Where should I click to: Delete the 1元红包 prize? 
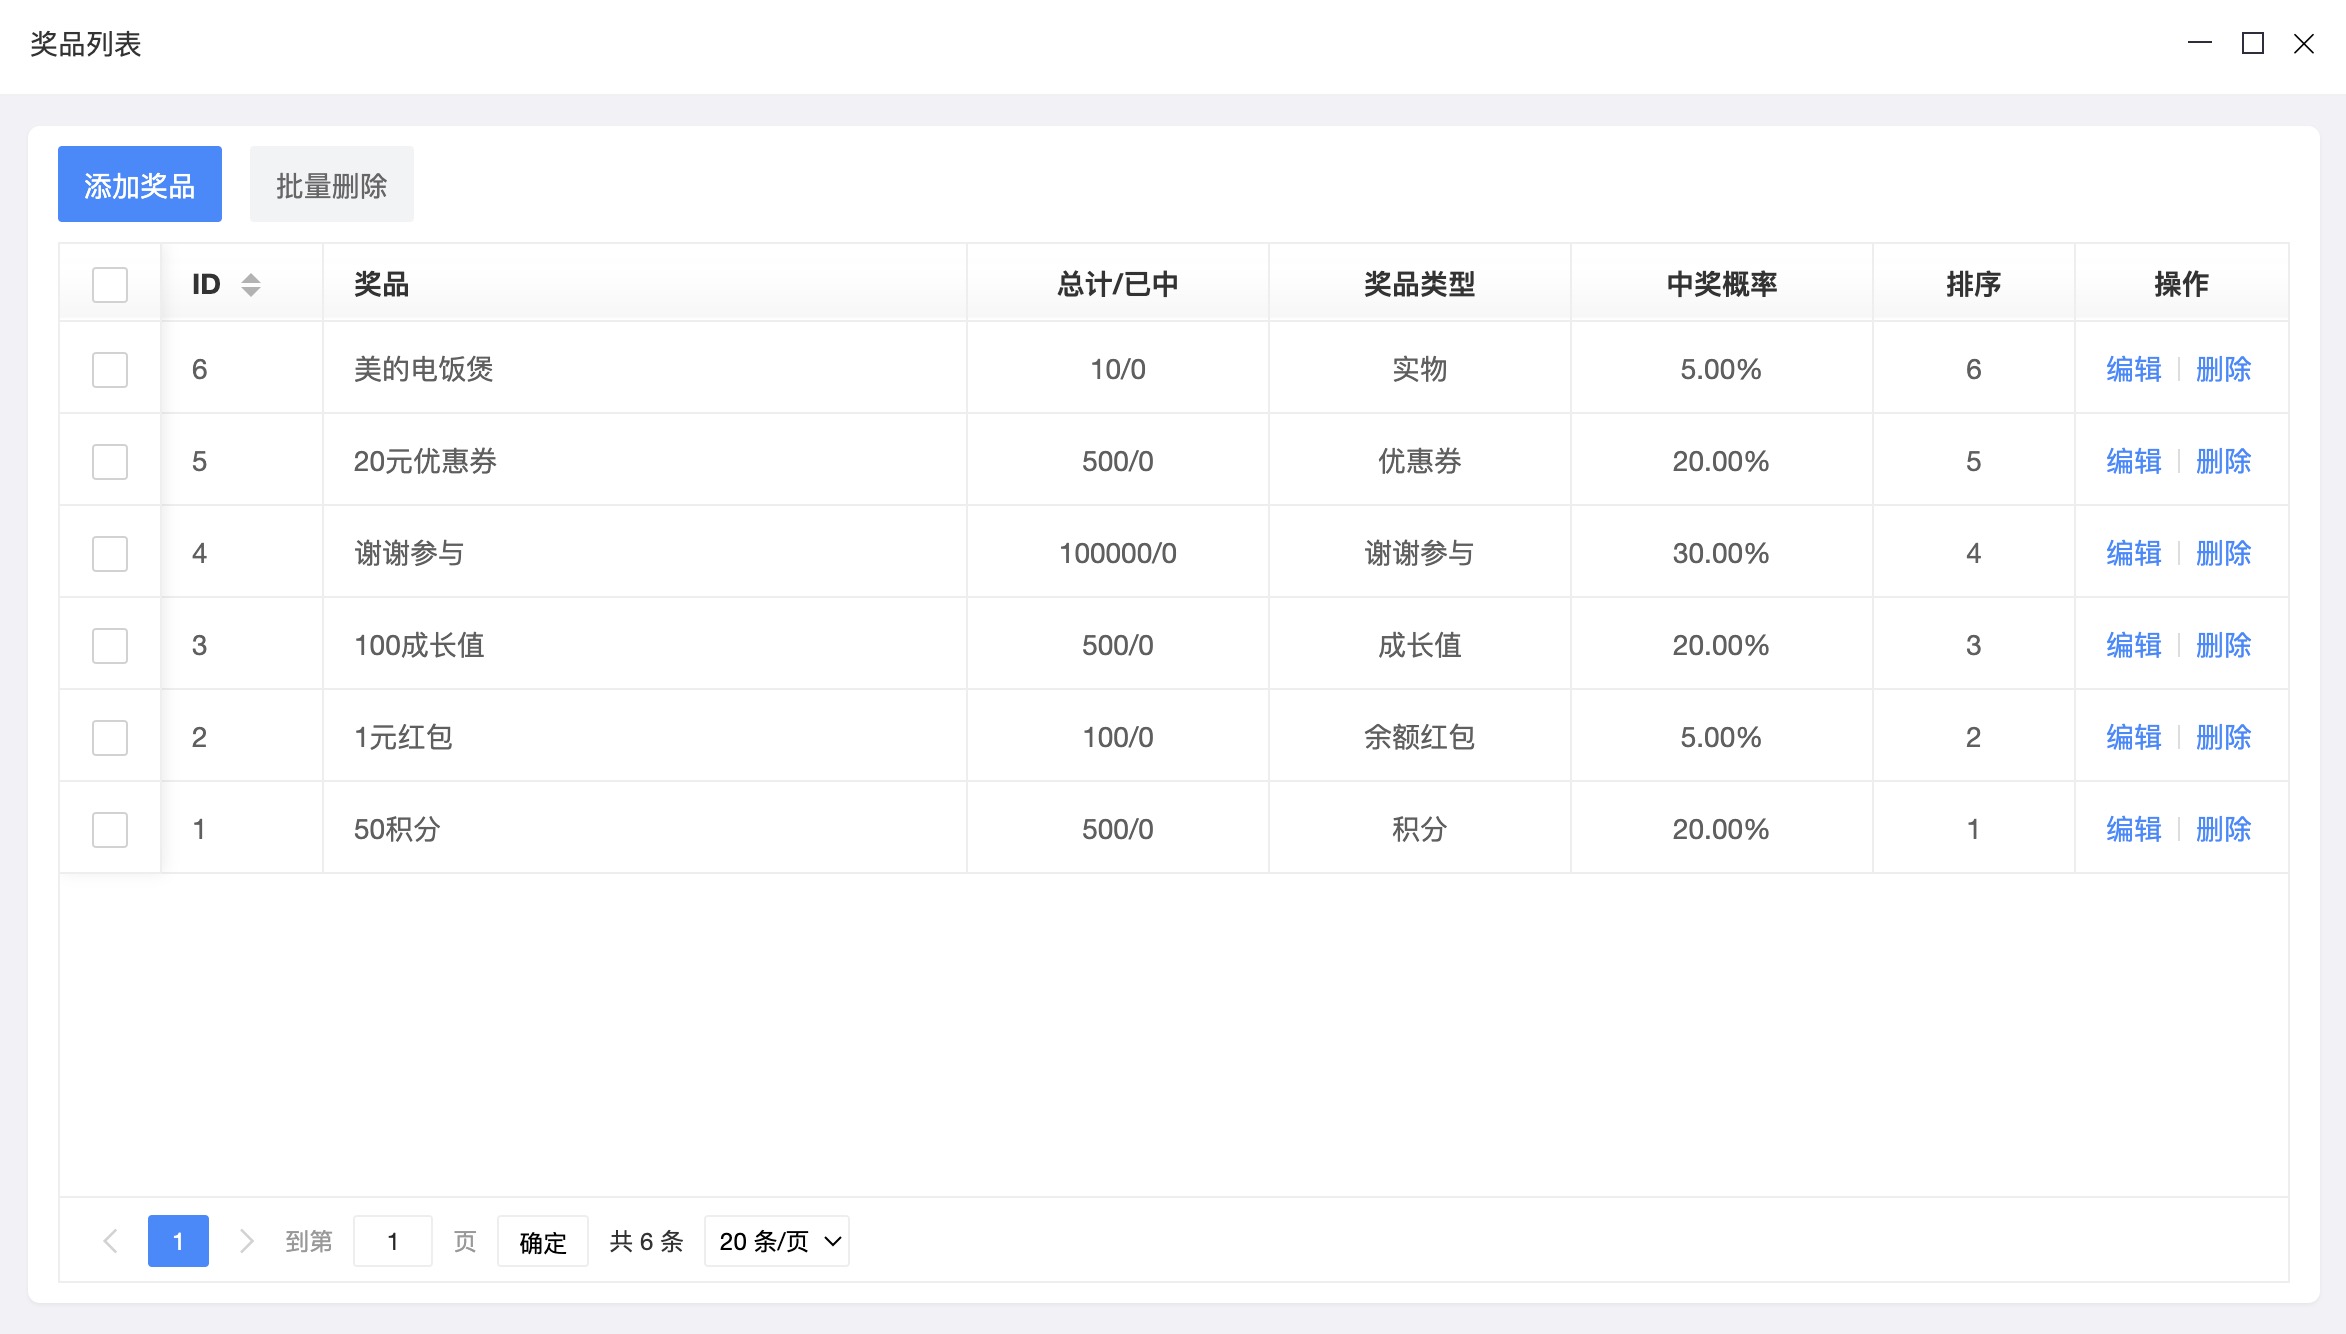click(x=2224, y=737)
